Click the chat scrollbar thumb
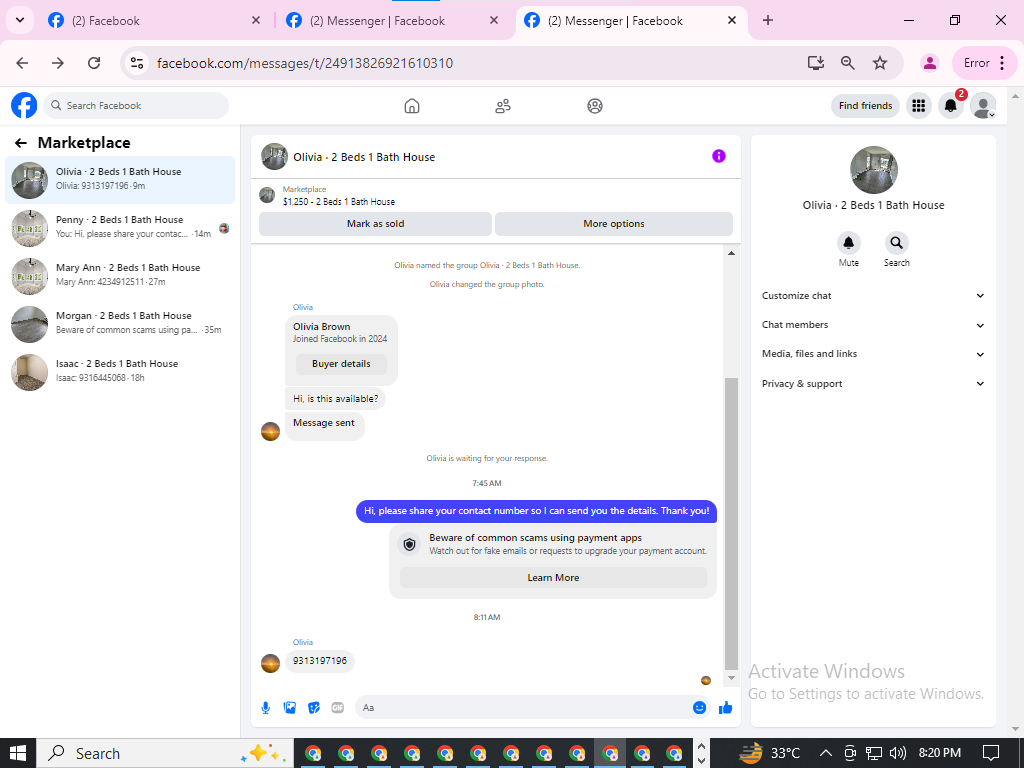 731,522
